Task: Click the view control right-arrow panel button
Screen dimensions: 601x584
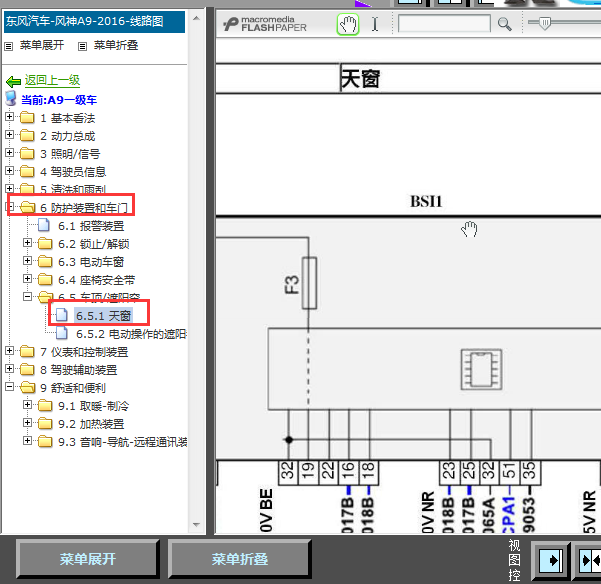Action: 551,561
